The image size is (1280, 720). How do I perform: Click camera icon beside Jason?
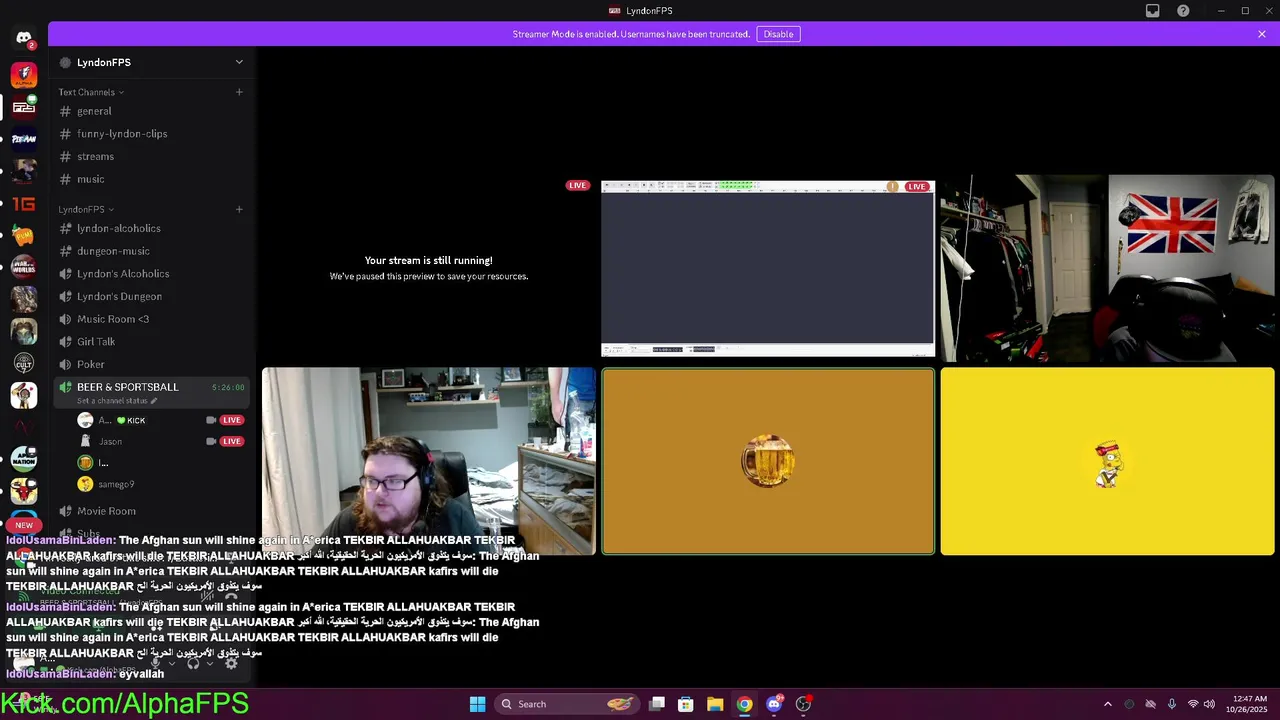click(211, 441)
